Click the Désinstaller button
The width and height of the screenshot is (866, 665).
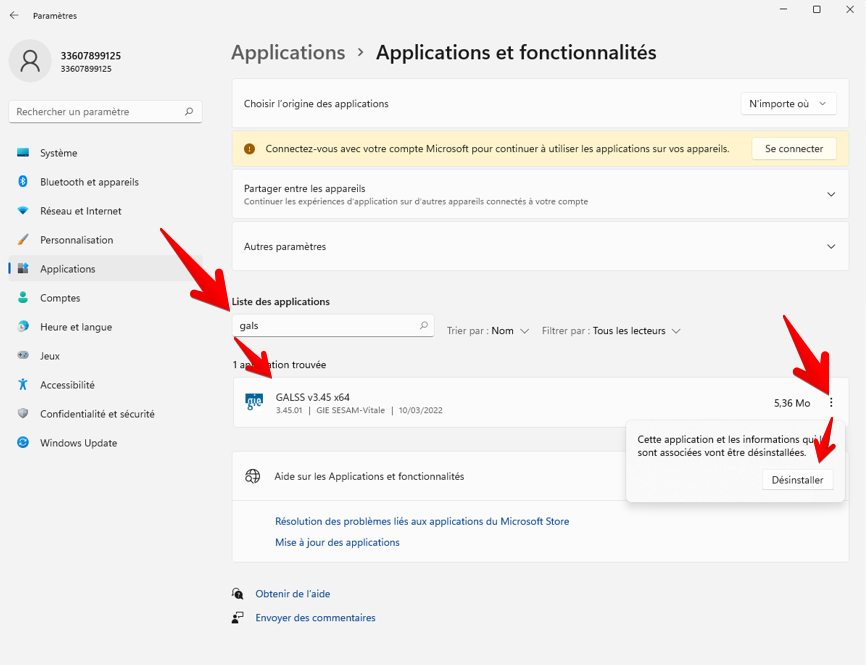(x=798, y=480)
